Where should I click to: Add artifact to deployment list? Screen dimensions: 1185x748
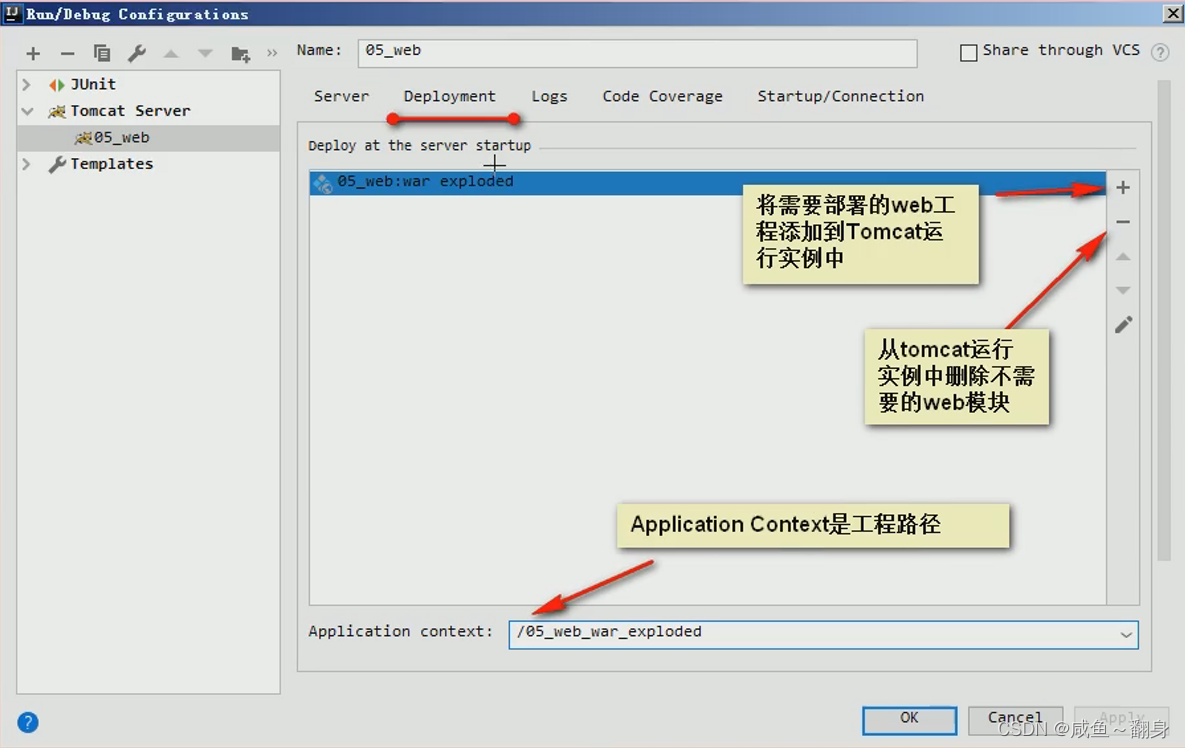click(1123, 187)
